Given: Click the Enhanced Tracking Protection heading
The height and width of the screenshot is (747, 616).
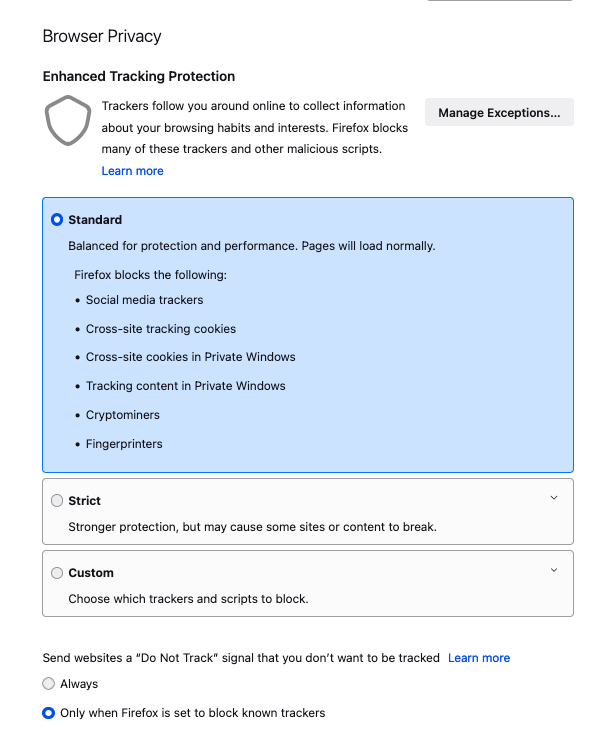Looking at the screenshot, I should point(139,76).
